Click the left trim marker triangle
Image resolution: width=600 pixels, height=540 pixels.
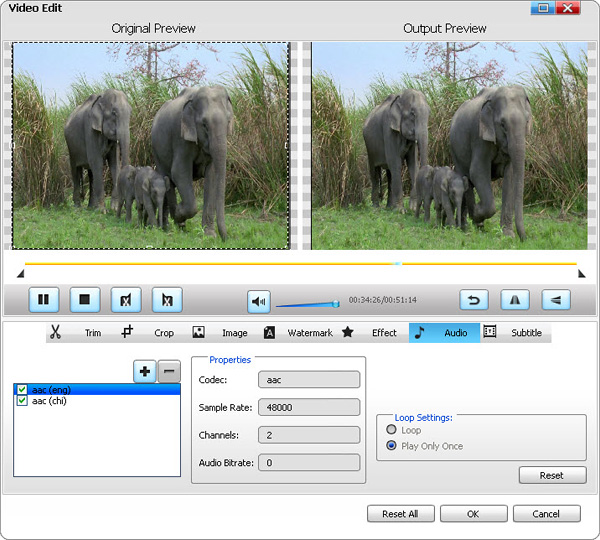[21, 273]
